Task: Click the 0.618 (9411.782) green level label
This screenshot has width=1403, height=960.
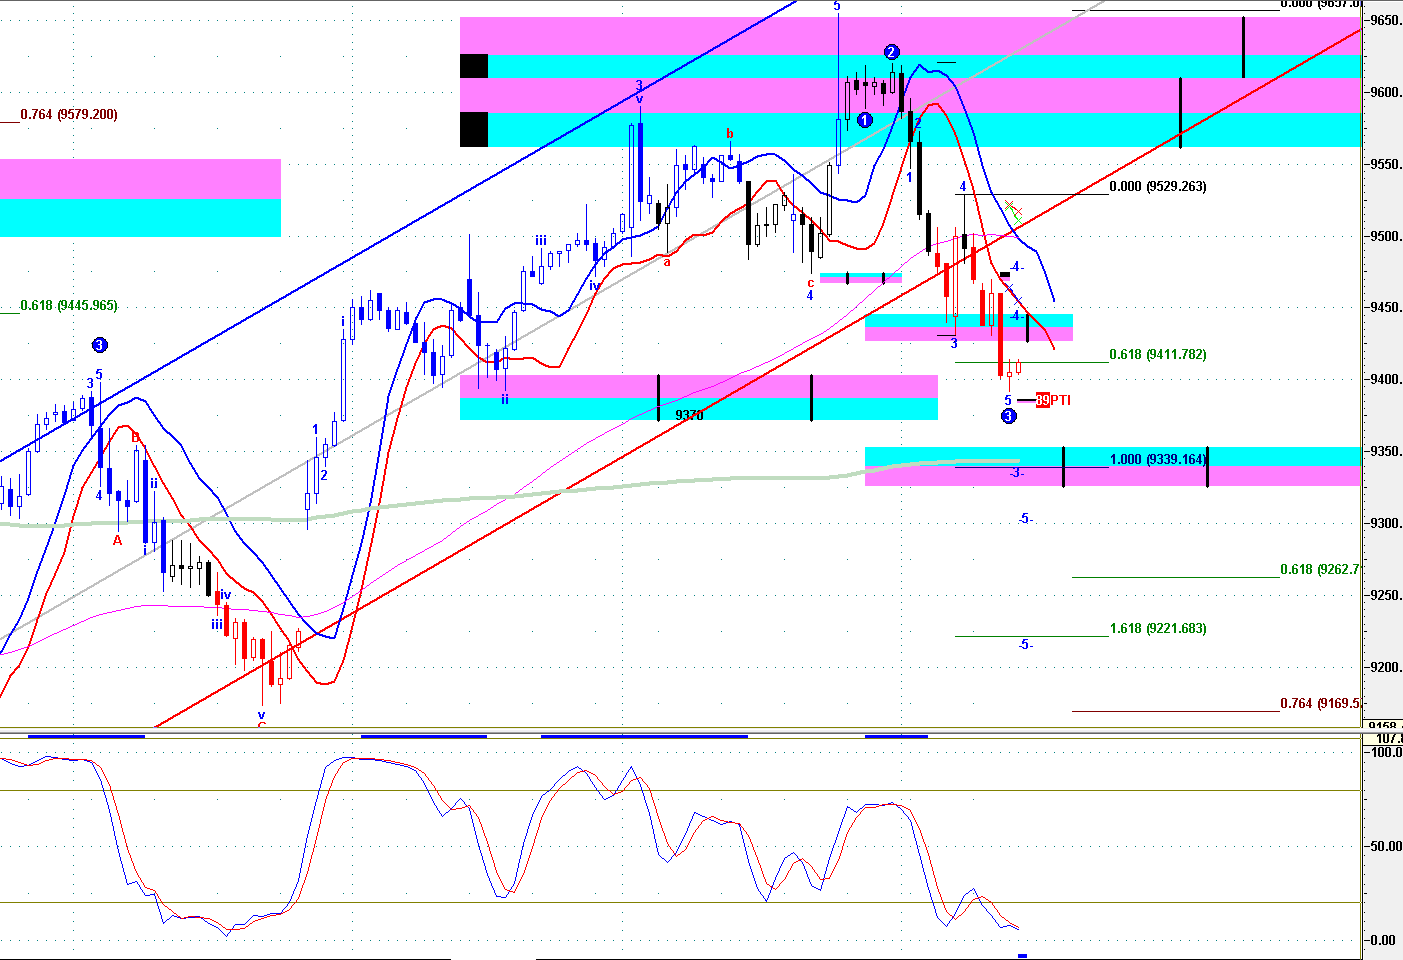Action: (1158, 355)
